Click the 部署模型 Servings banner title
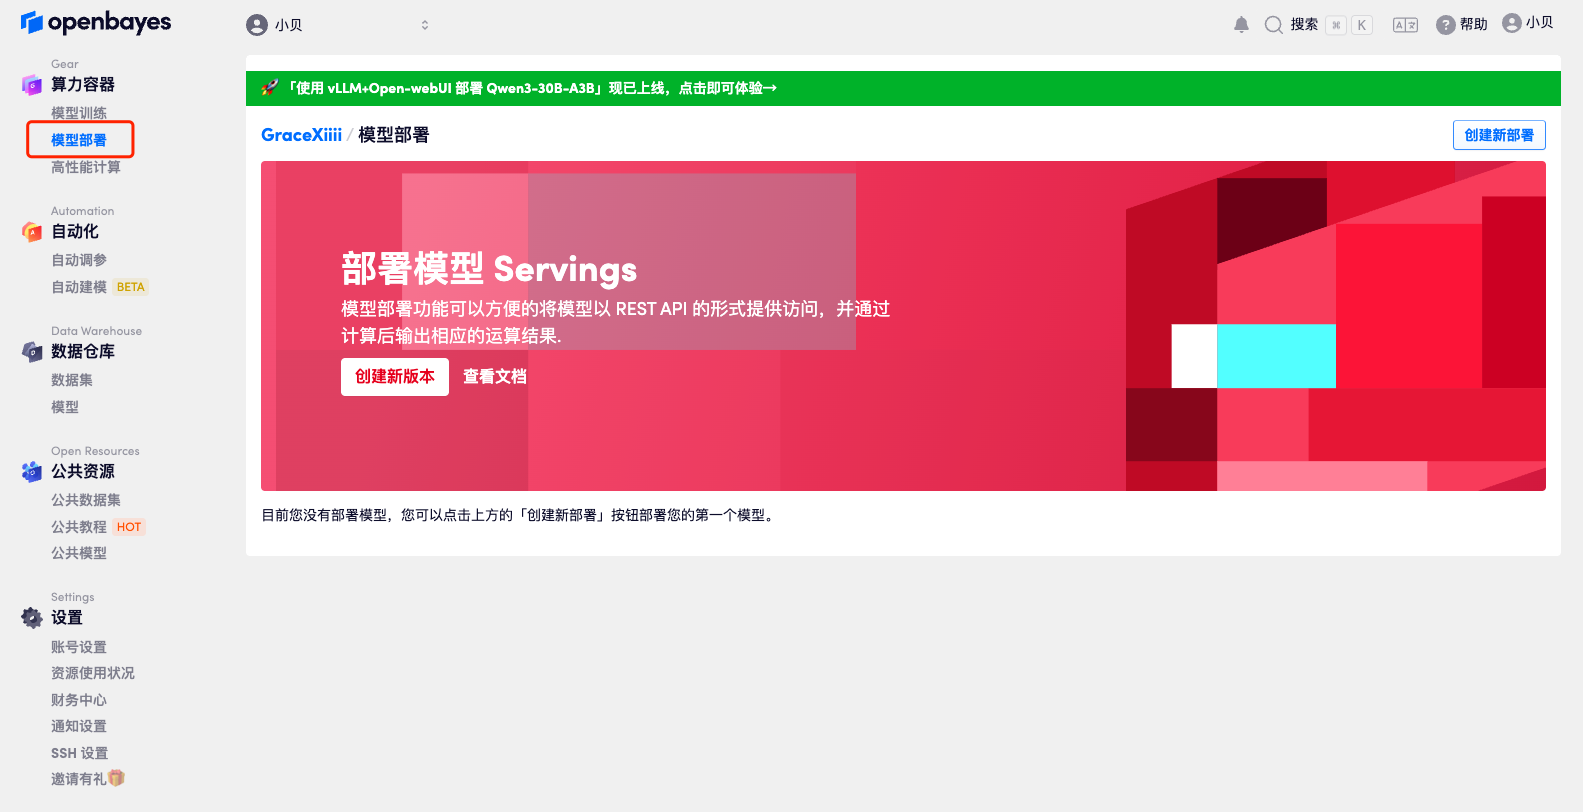The width and height of the screenshot is (1583, 812). 489,269
